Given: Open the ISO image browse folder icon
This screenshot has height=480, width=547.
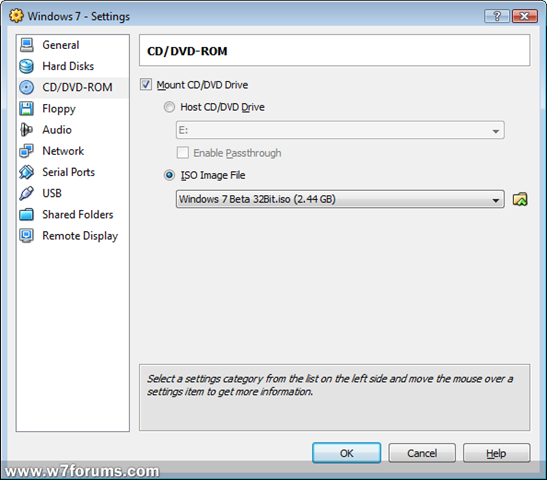Looking at the screenshot, I should (x=520, y=199).
